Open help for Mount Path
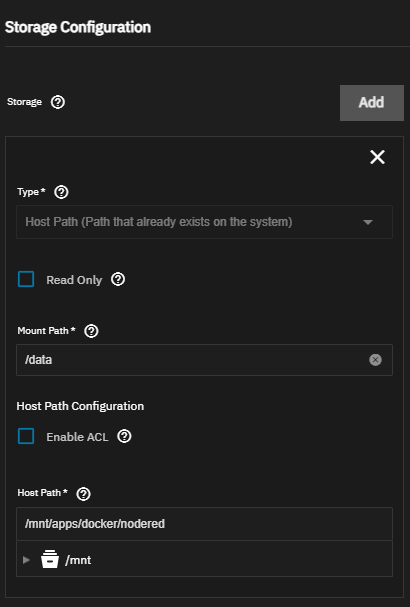The height and width of the screenshot is (607, 410). pos(91,331)
